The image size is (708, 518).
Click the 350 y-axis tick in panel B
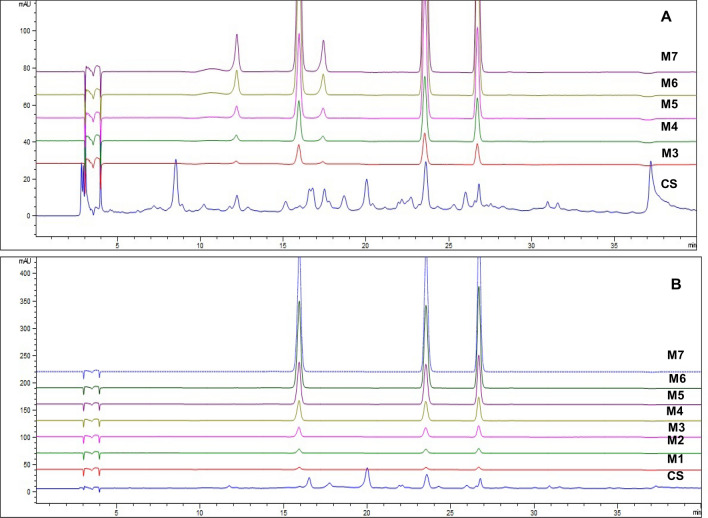coord(24,301)
